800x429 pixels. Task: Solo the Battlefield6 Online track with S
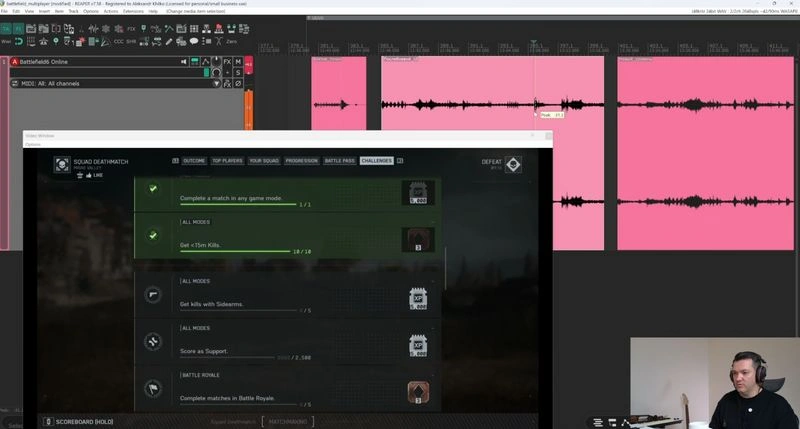(x=238, y=72)
